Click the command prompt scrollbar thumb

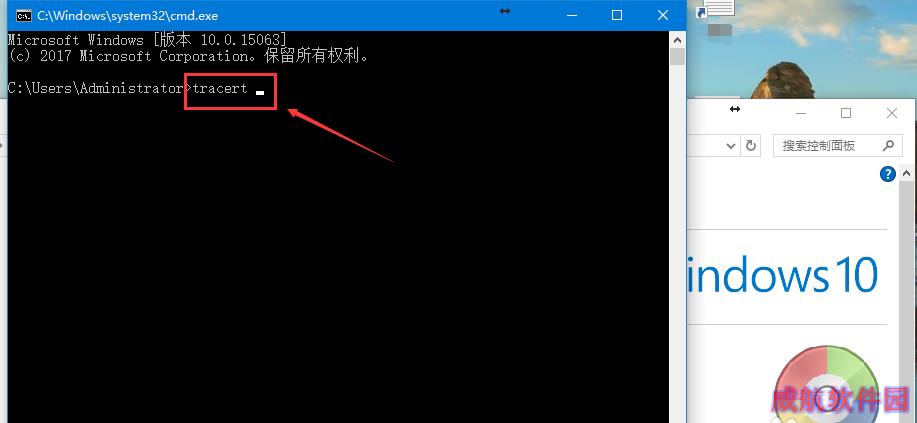coord(677,57)
